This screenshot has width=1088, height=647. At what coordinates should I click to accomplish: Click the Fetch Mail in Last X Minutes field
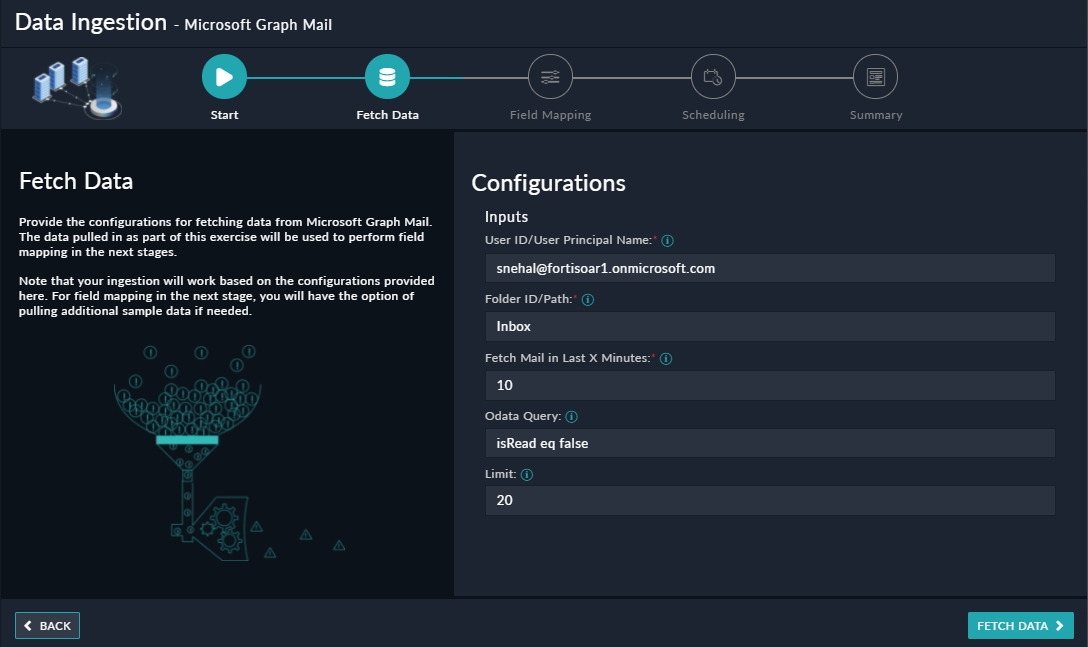click(769, 385)
